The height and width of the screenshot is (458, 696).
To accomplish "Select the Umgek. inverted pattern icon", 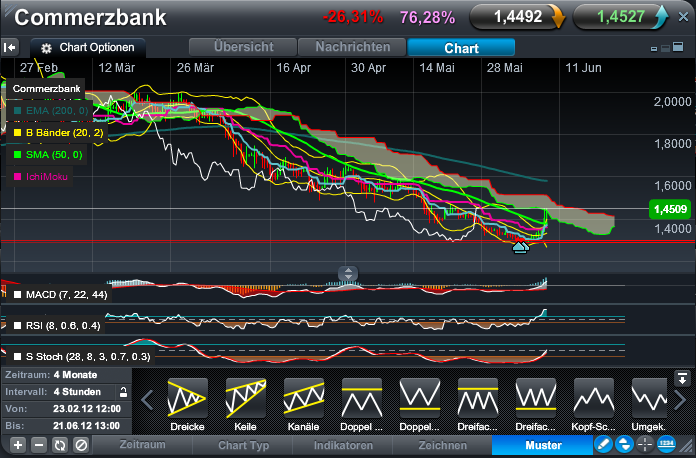I will [x=649, y=398].
